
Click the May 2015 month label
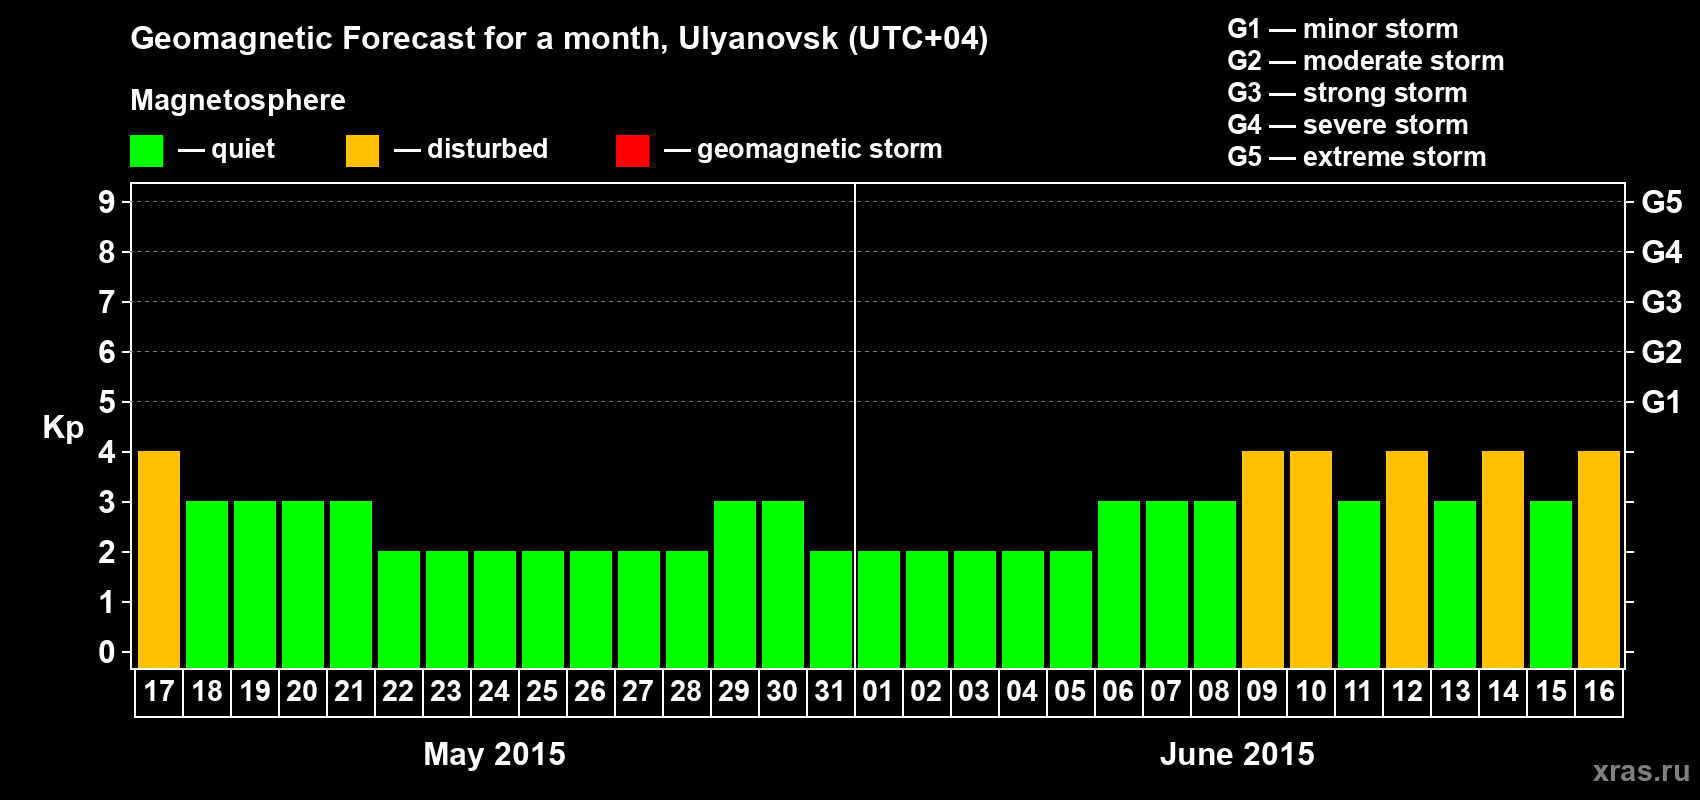(494, 754)
